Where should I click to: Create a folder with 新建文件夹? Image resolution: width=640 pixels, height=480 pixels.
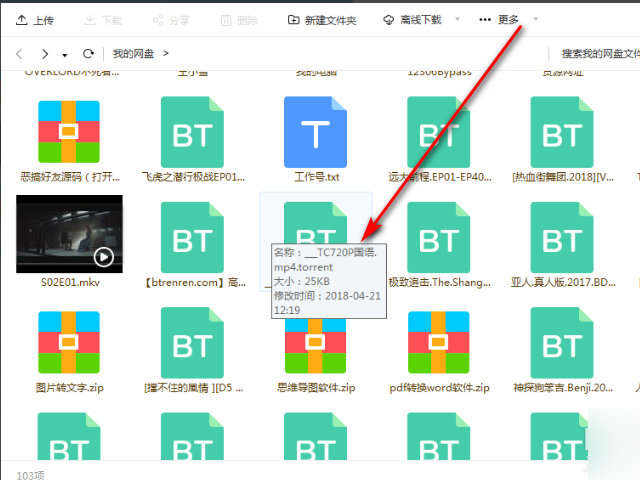click(x=322, y=20)
